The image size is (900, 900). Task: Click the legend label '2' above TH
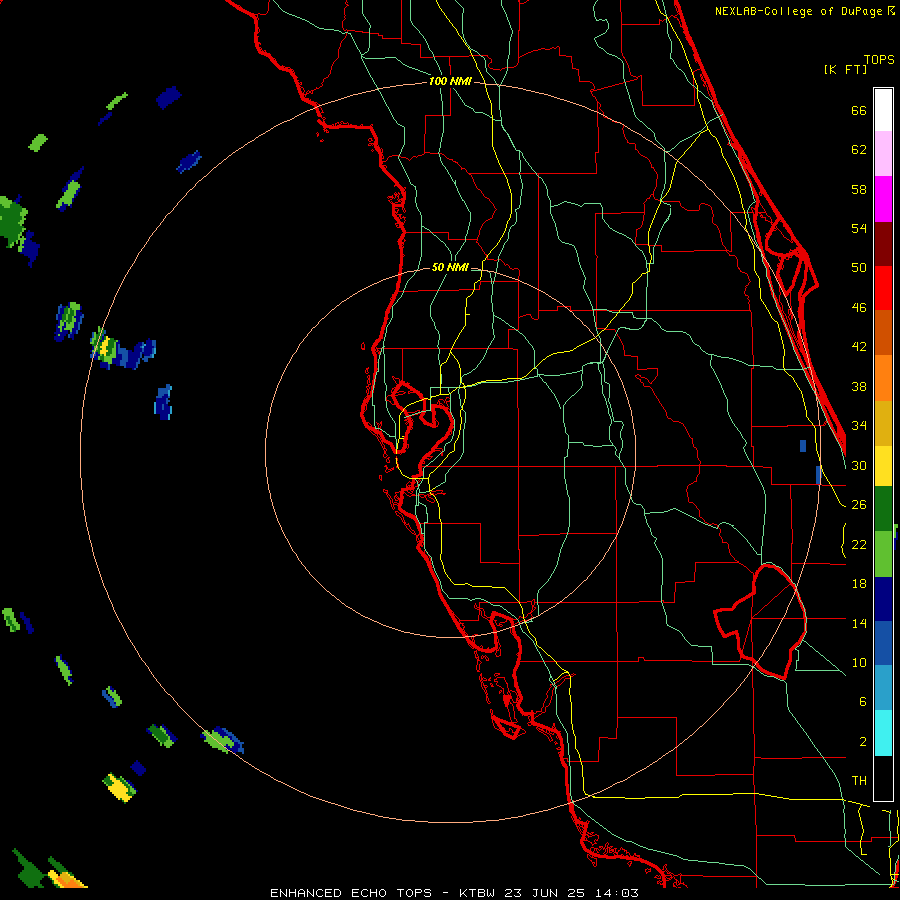[863, 742]
